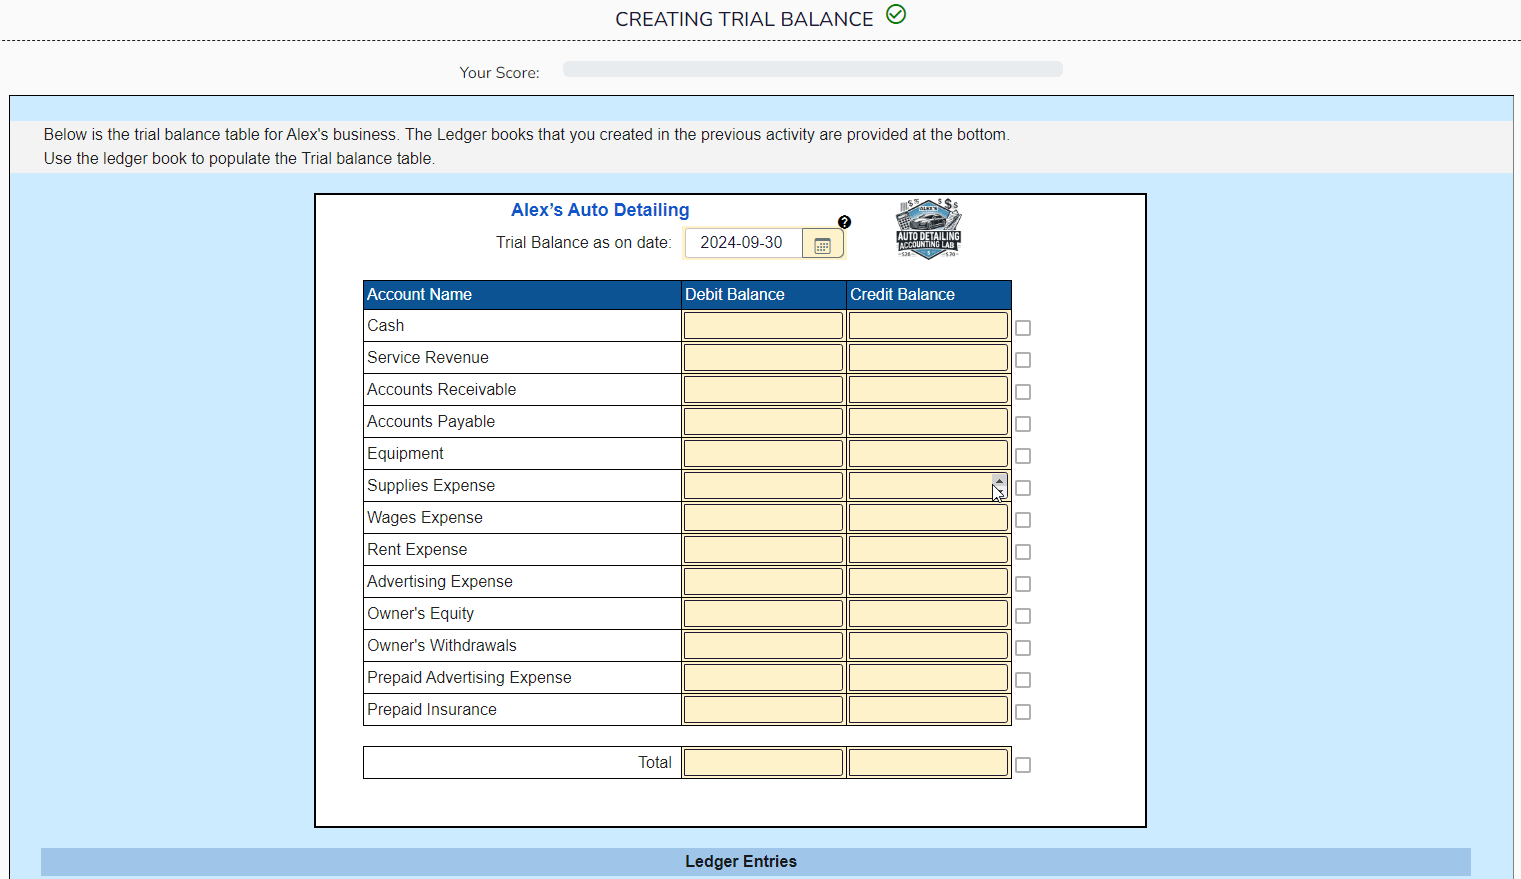Click the Rent Expense debit input field

[762, 549]
